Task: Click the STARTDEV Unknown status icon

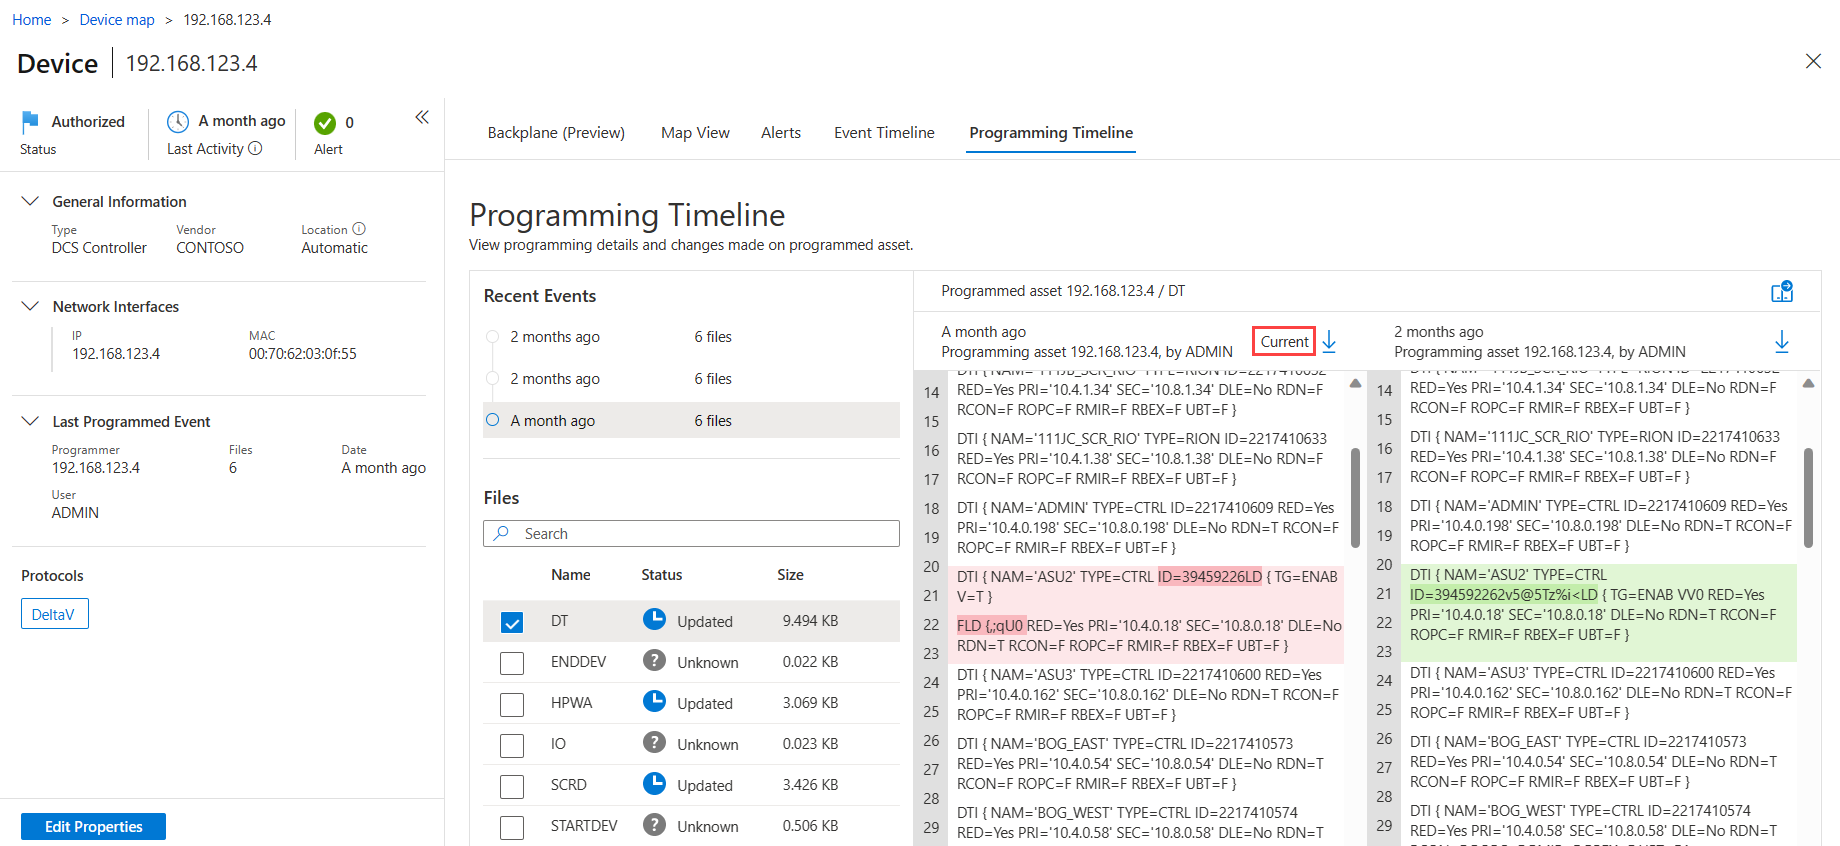Action: click(654, 825)
